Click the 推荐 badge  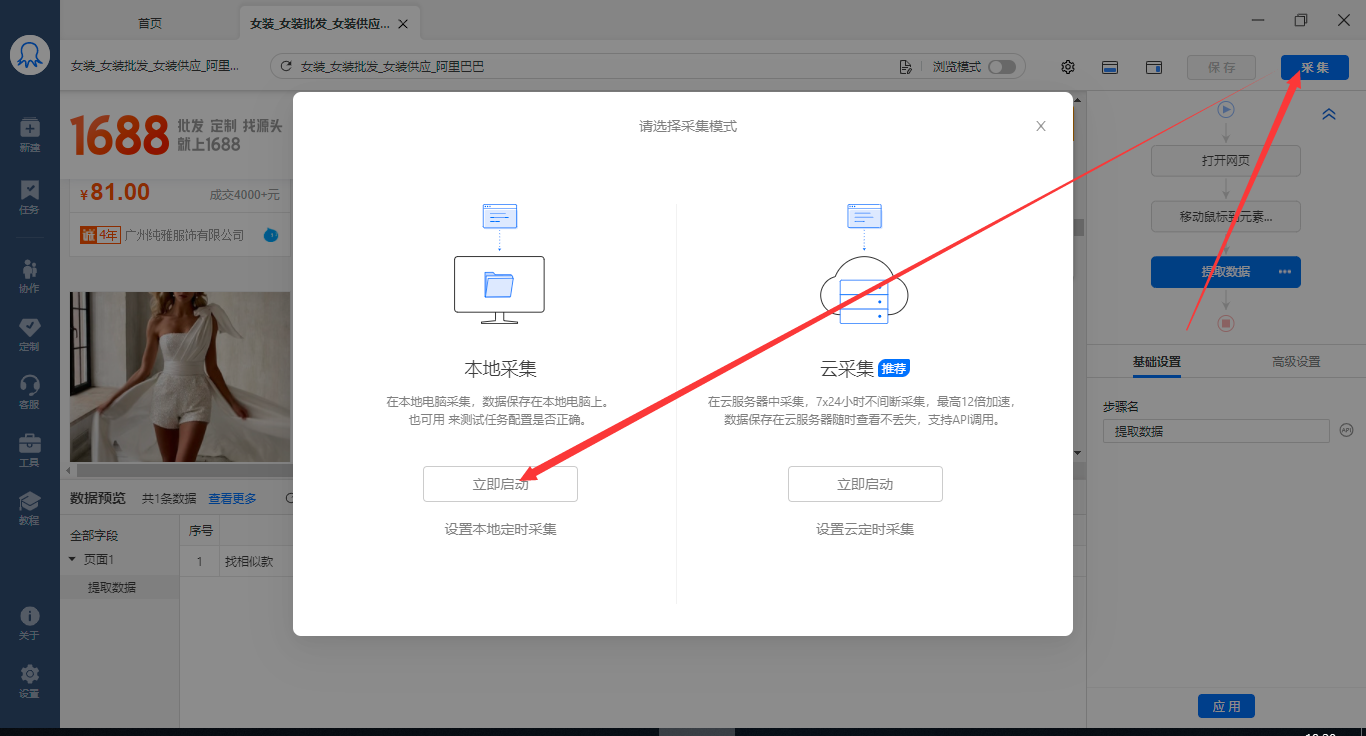[x=894, y=368]
